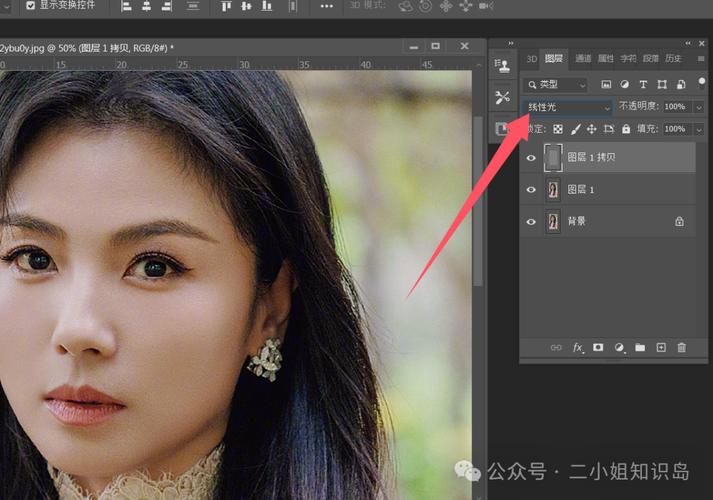Click the new group folder icon

pos(640,348)
